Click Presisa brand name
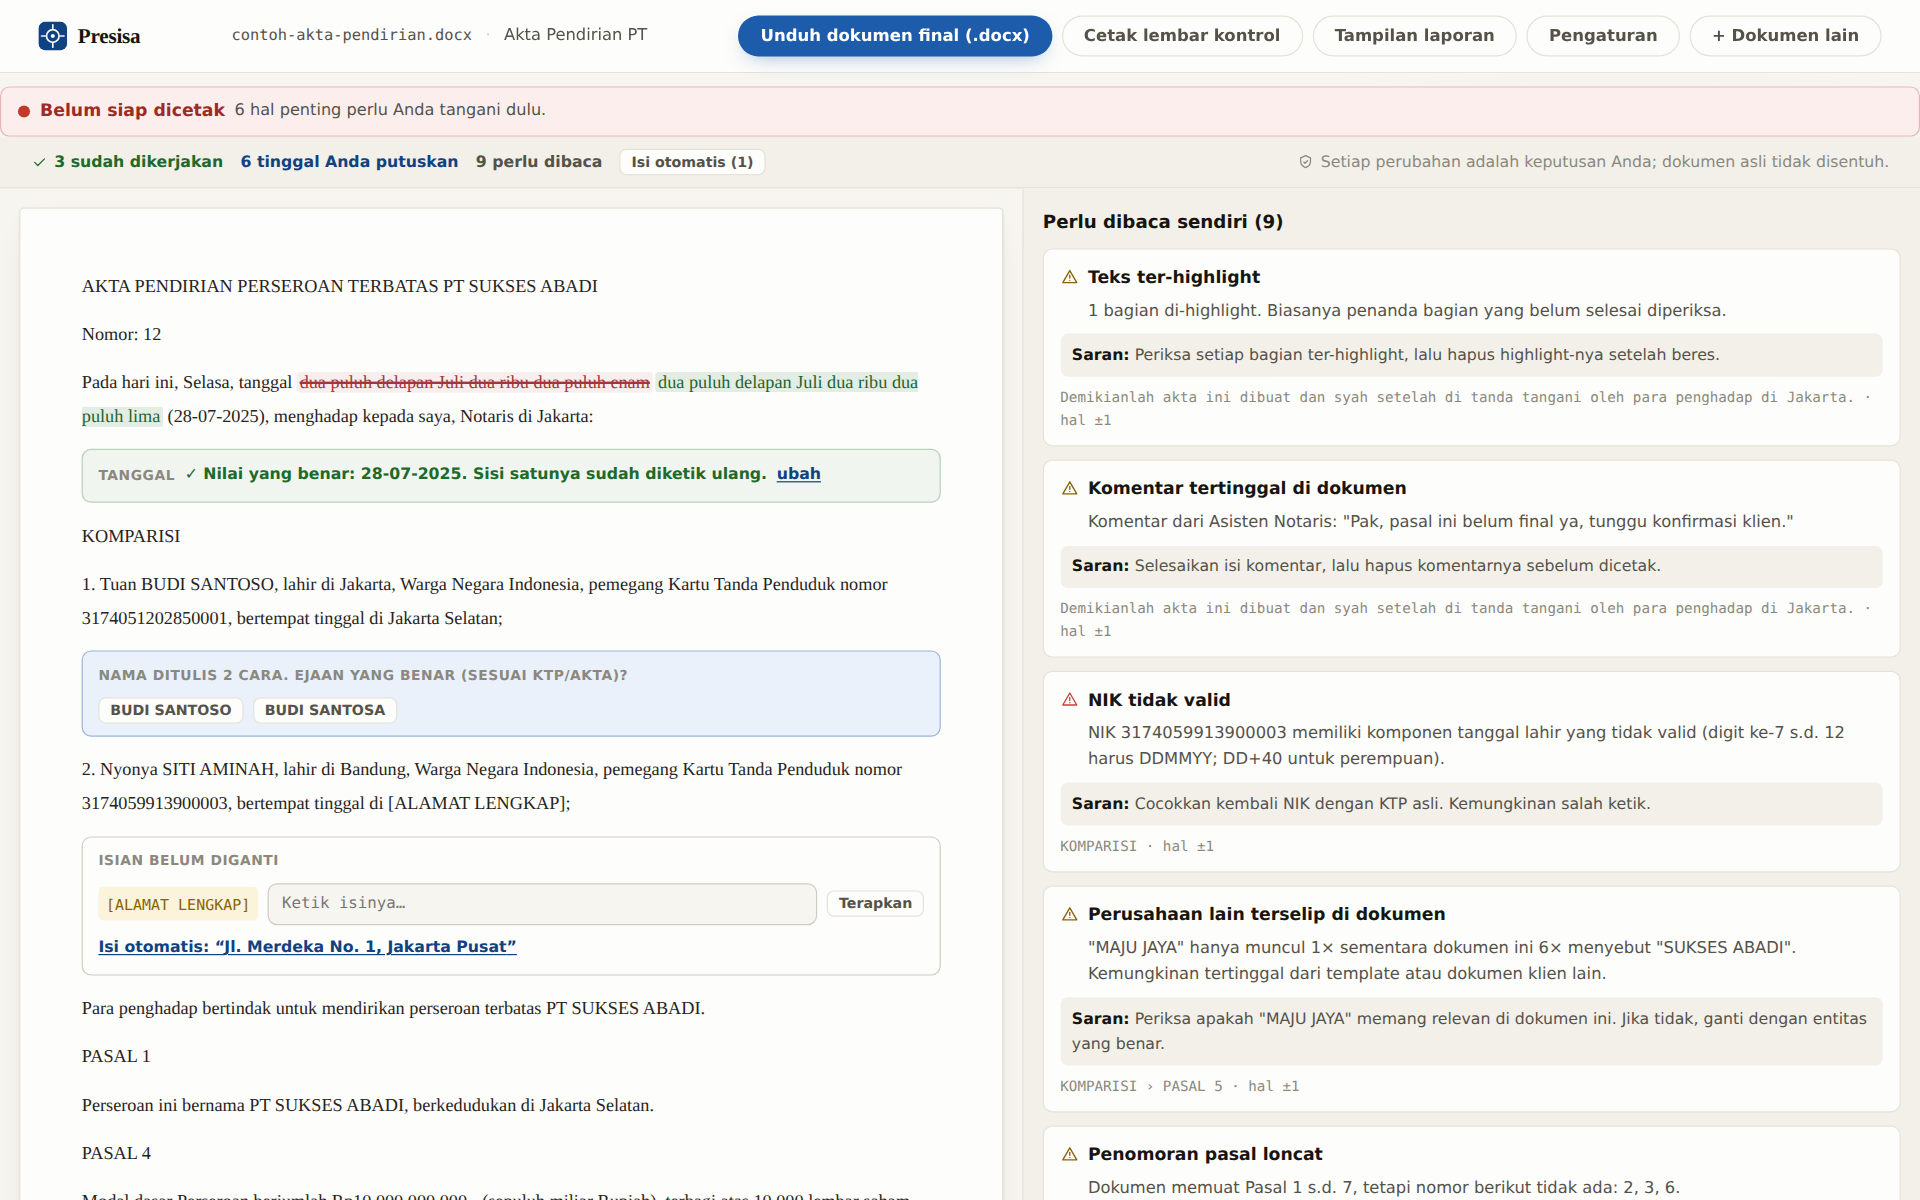1920x1200 pixels. click(109, 36)
